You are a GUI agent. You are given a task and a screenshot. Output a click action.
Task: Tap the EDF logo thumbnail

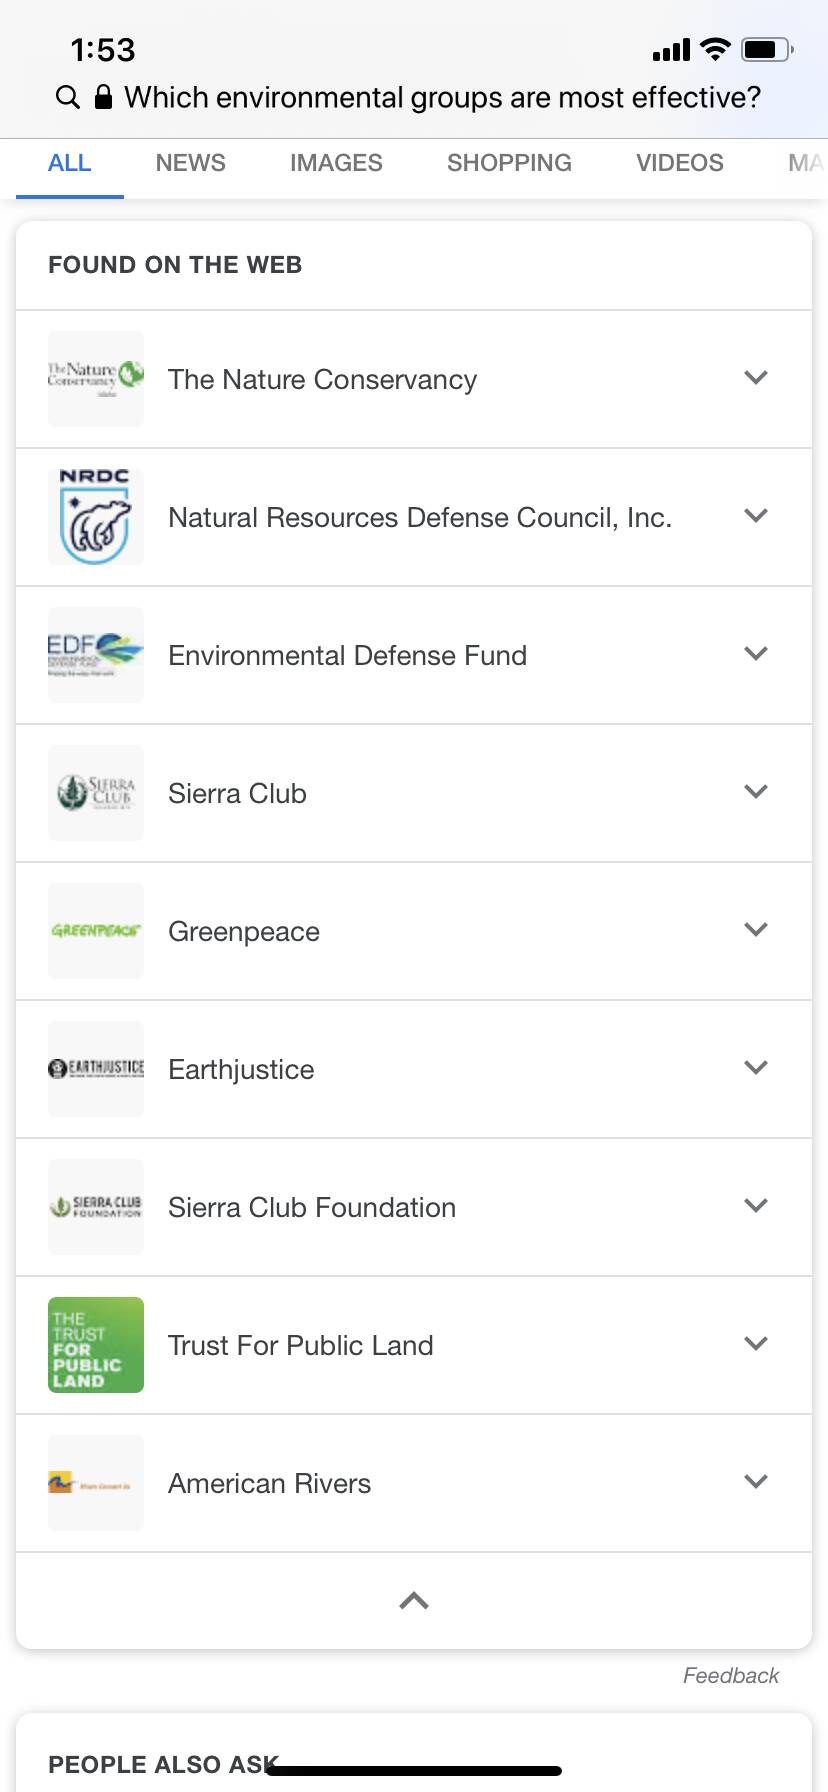click(96, 655)
